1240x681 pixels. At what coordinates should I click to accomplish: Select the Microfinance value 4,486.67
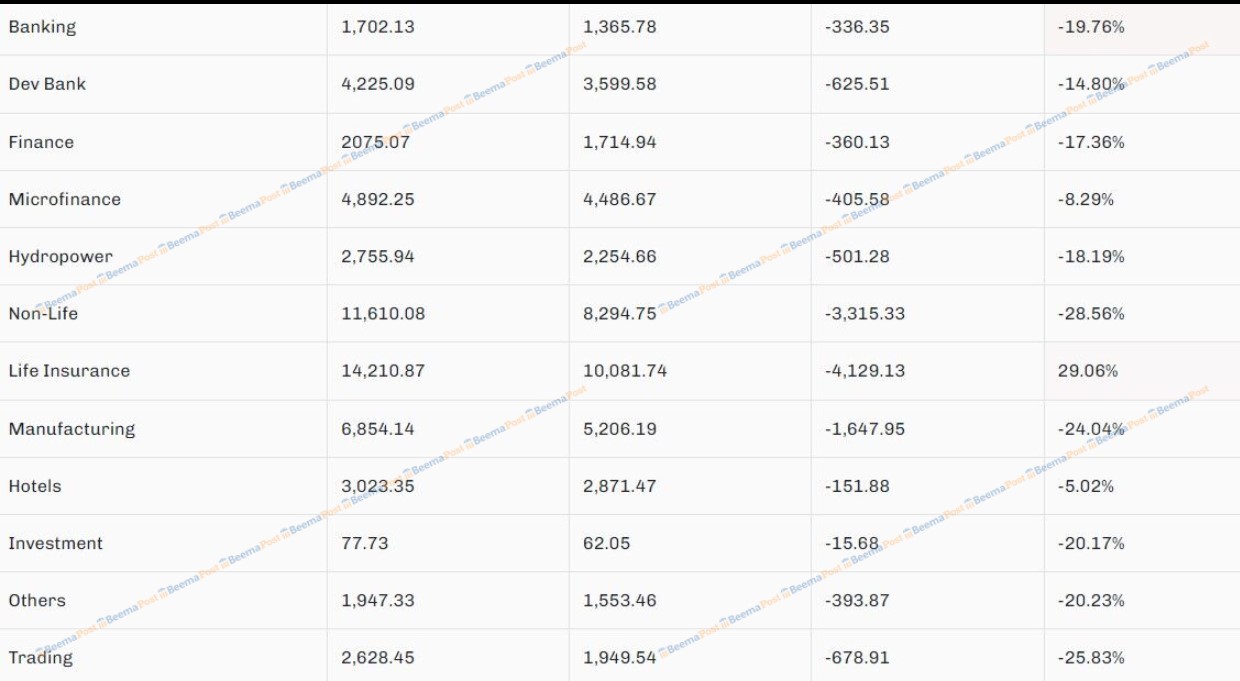tap(620, 199)
